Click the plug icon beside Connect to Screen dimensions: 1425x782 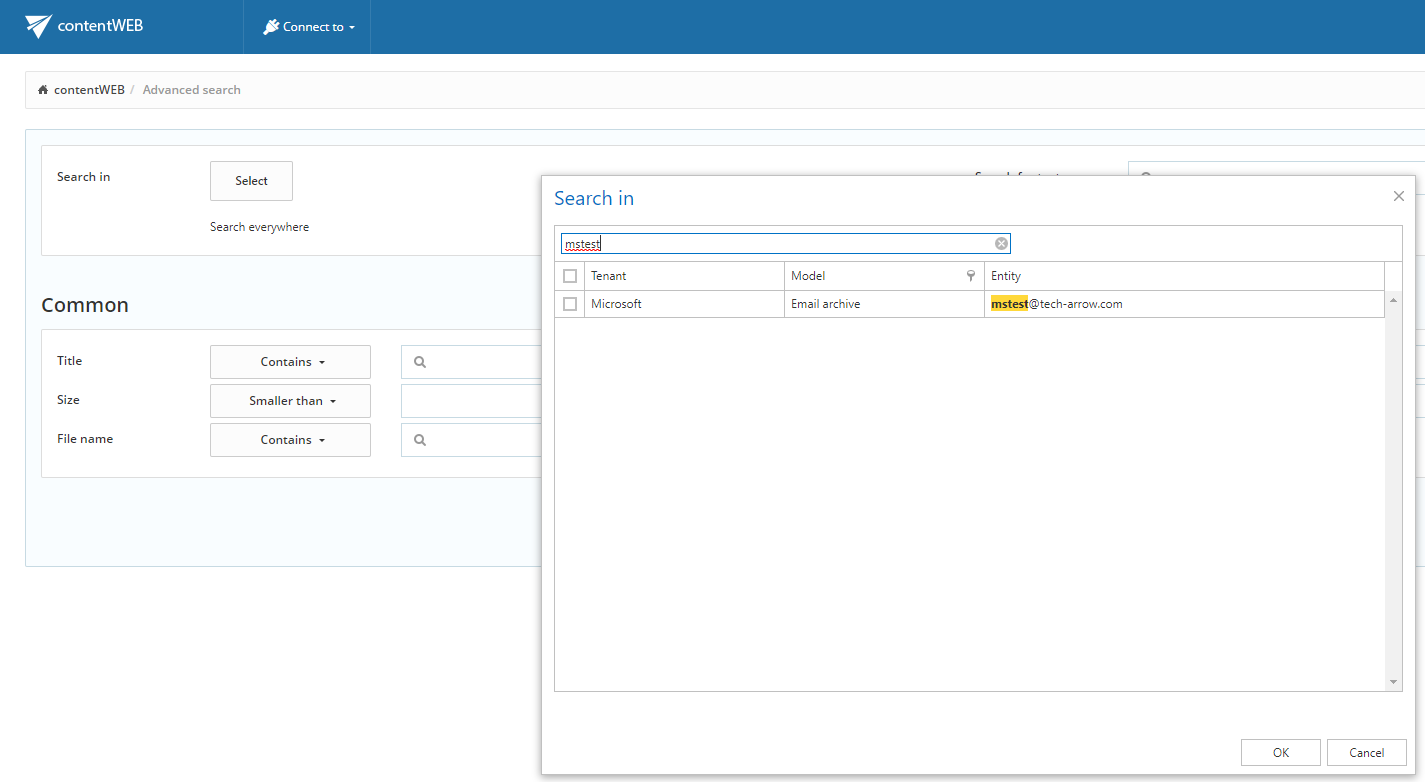click(270, 27)
